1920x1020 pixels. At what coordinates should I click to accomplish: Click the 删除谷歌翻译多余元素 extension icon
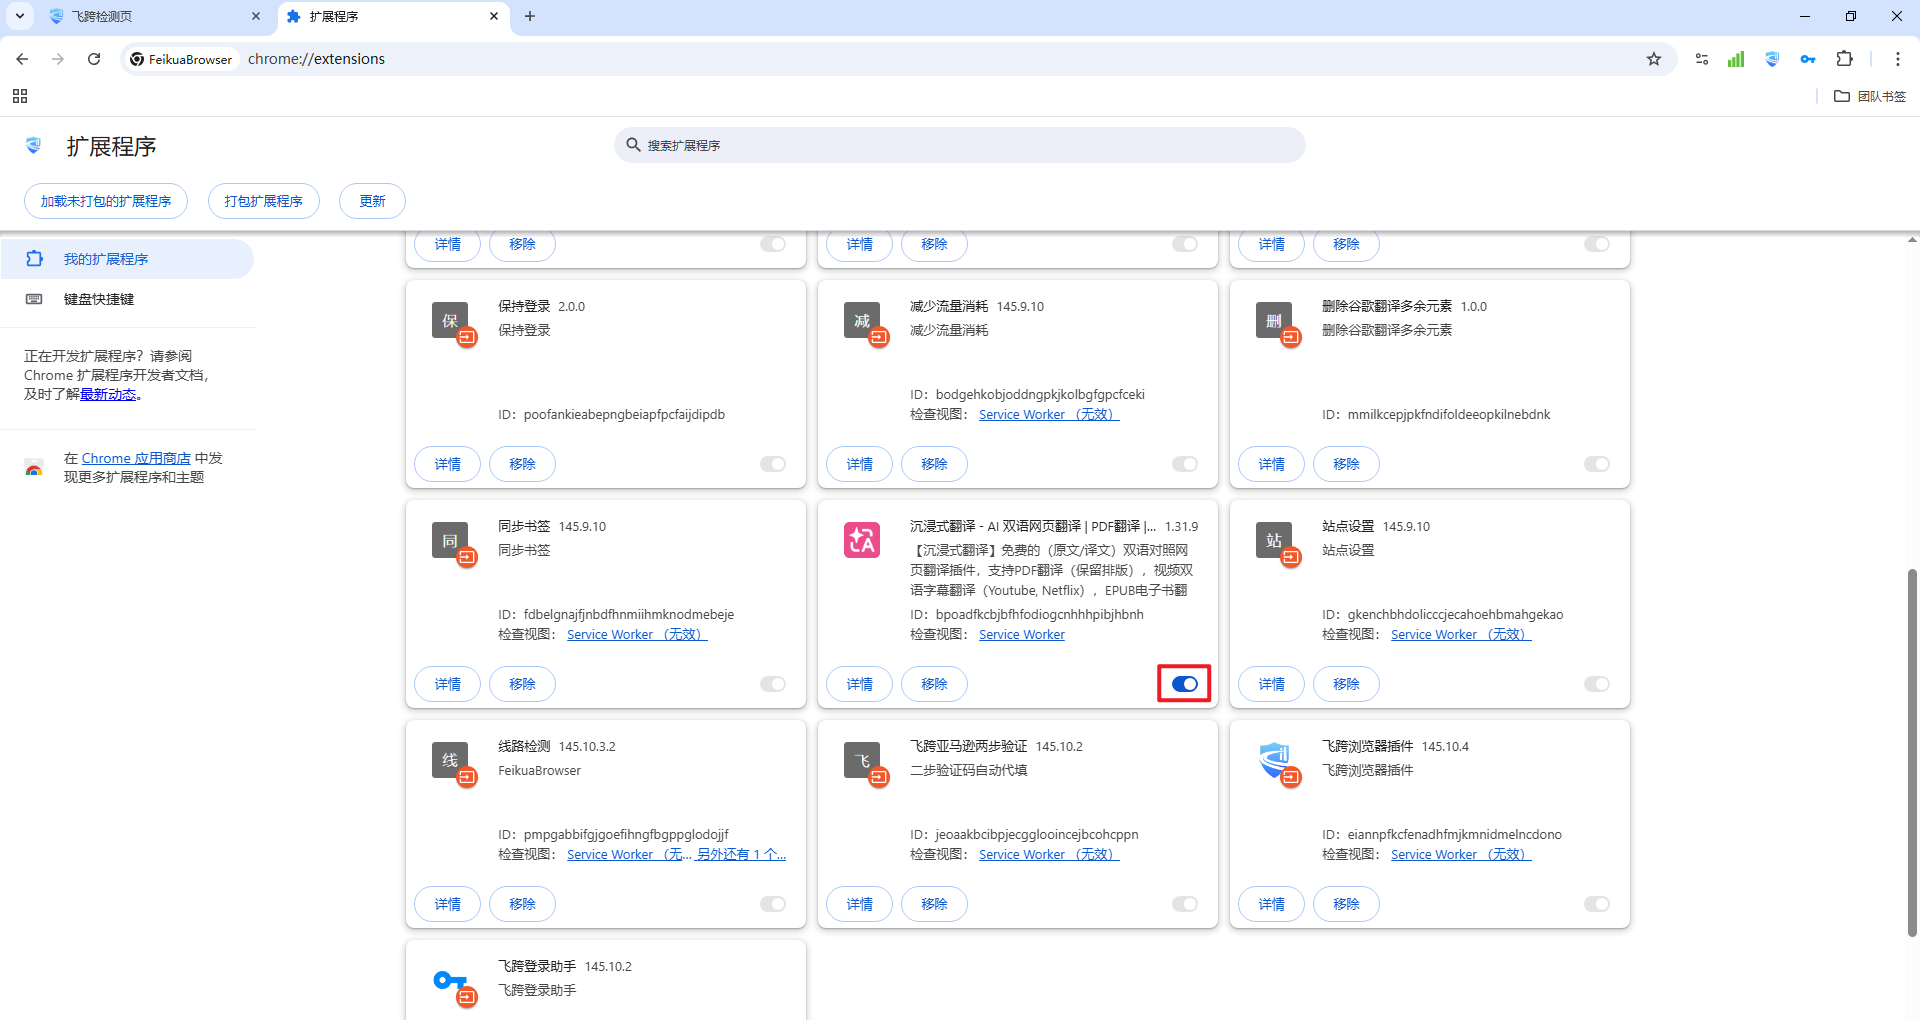[x=1274, y=321]
